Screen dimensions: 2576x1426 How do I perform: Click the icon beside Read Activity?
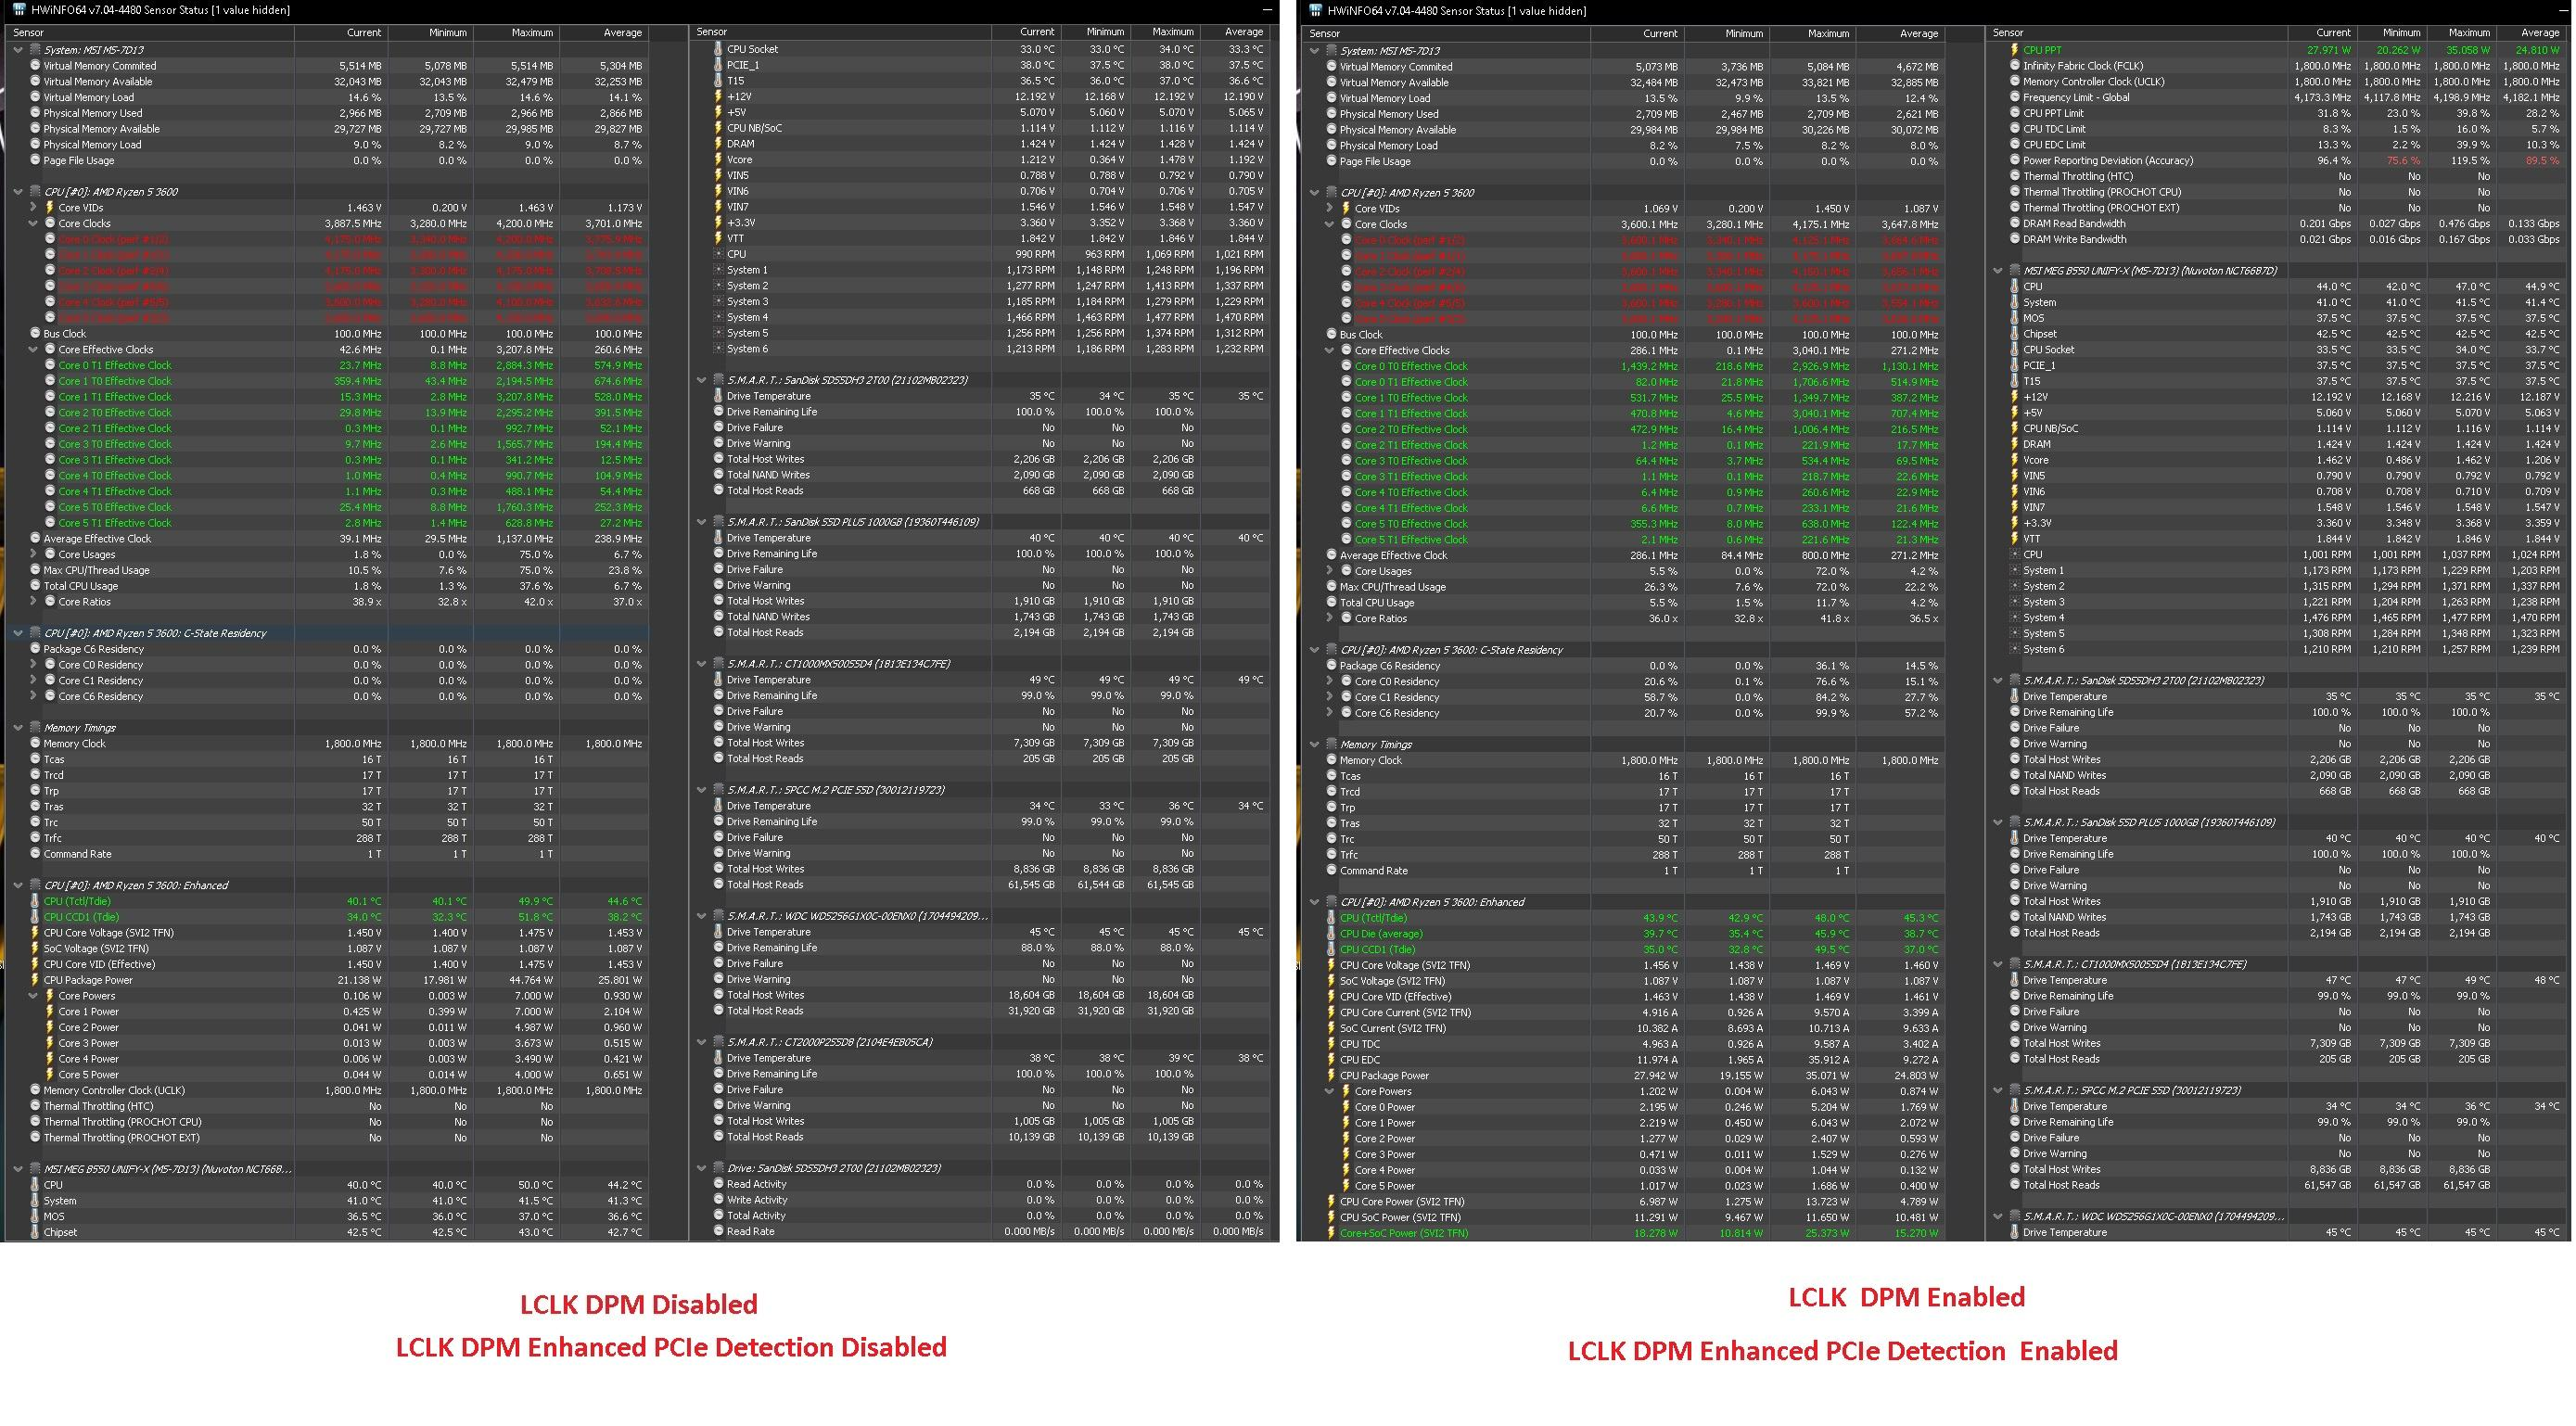(718, 1184)
